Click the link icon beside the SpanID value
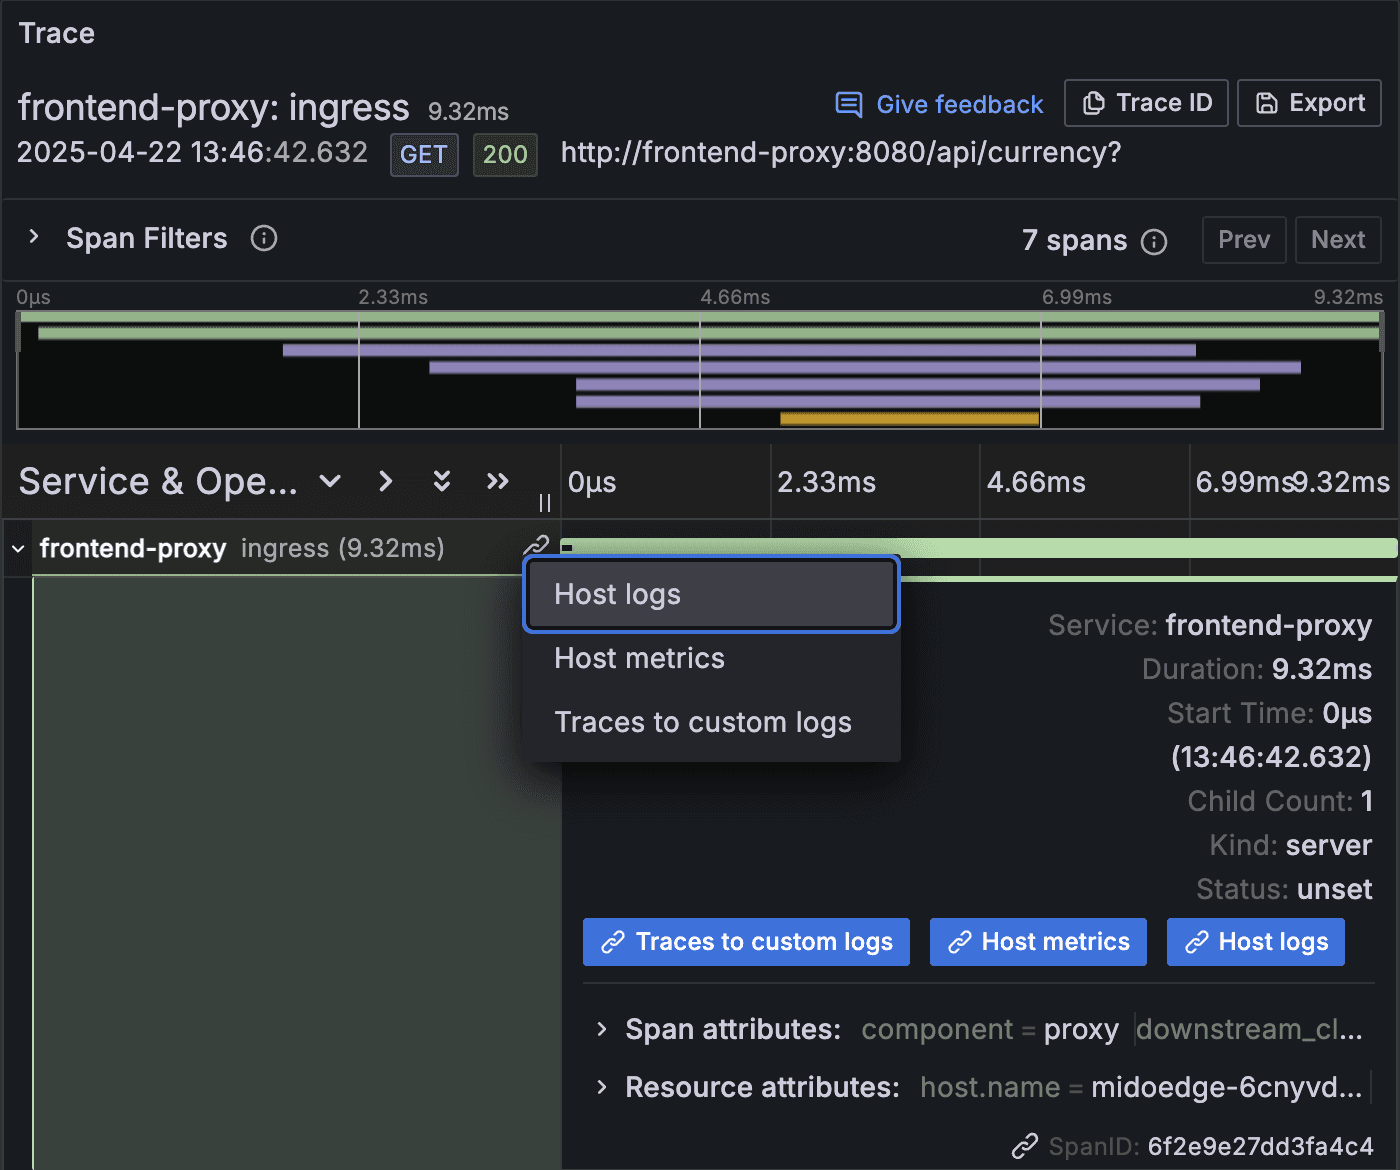The image size is (1400, 1170). (x=1025, y=1146)
